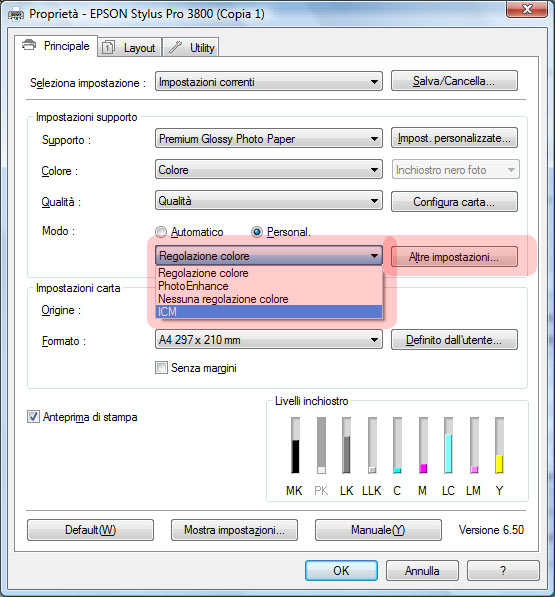Select the Automatico radio button
The image size is (555, 597).
(x=161, y=232)
